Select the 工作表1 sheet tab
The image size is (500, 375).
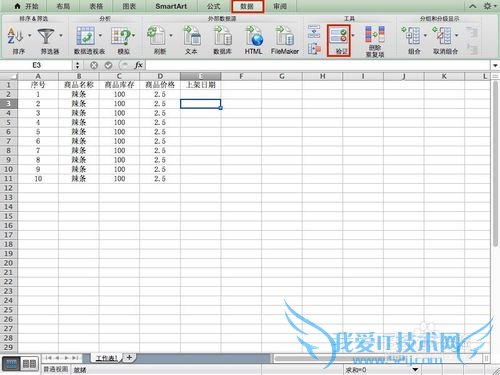coord(106,358)
